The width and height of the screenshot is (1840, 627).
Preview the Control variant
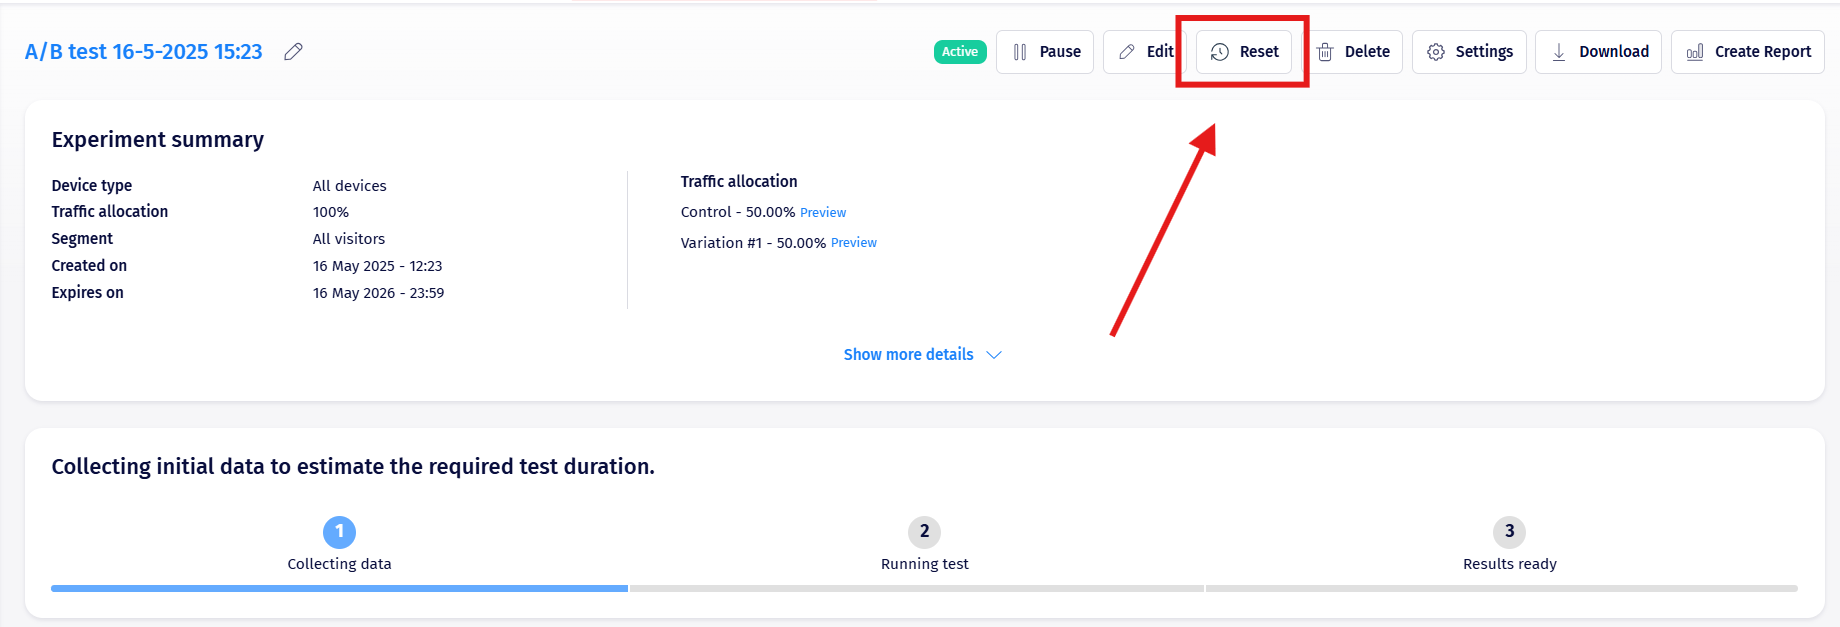[823, 213]
